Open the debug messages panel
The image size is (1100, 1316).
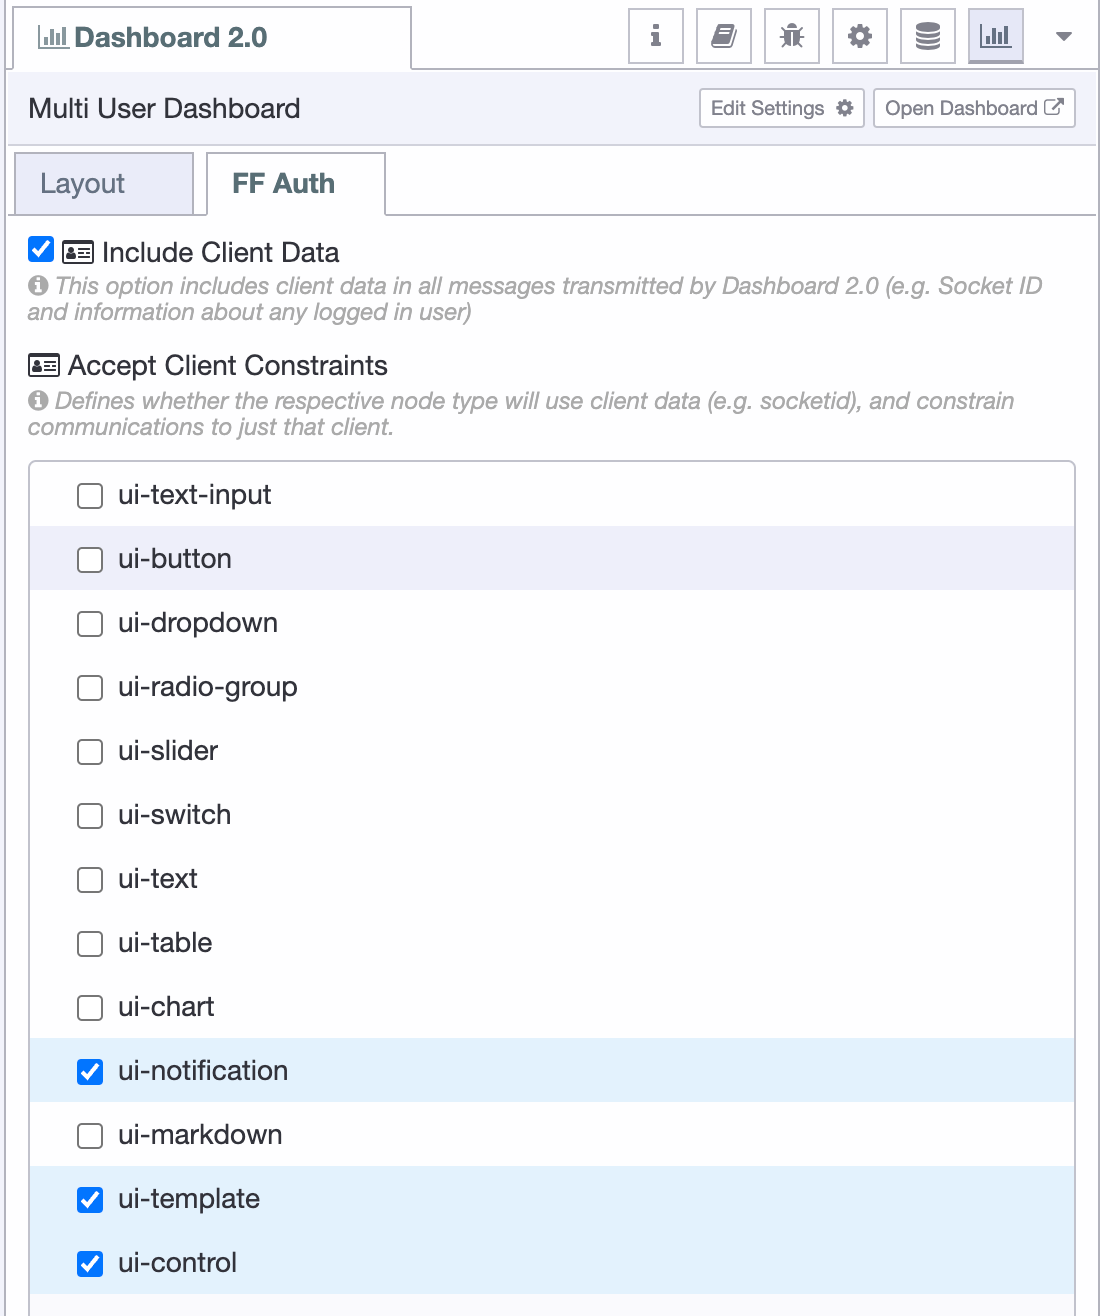[791, 35]
